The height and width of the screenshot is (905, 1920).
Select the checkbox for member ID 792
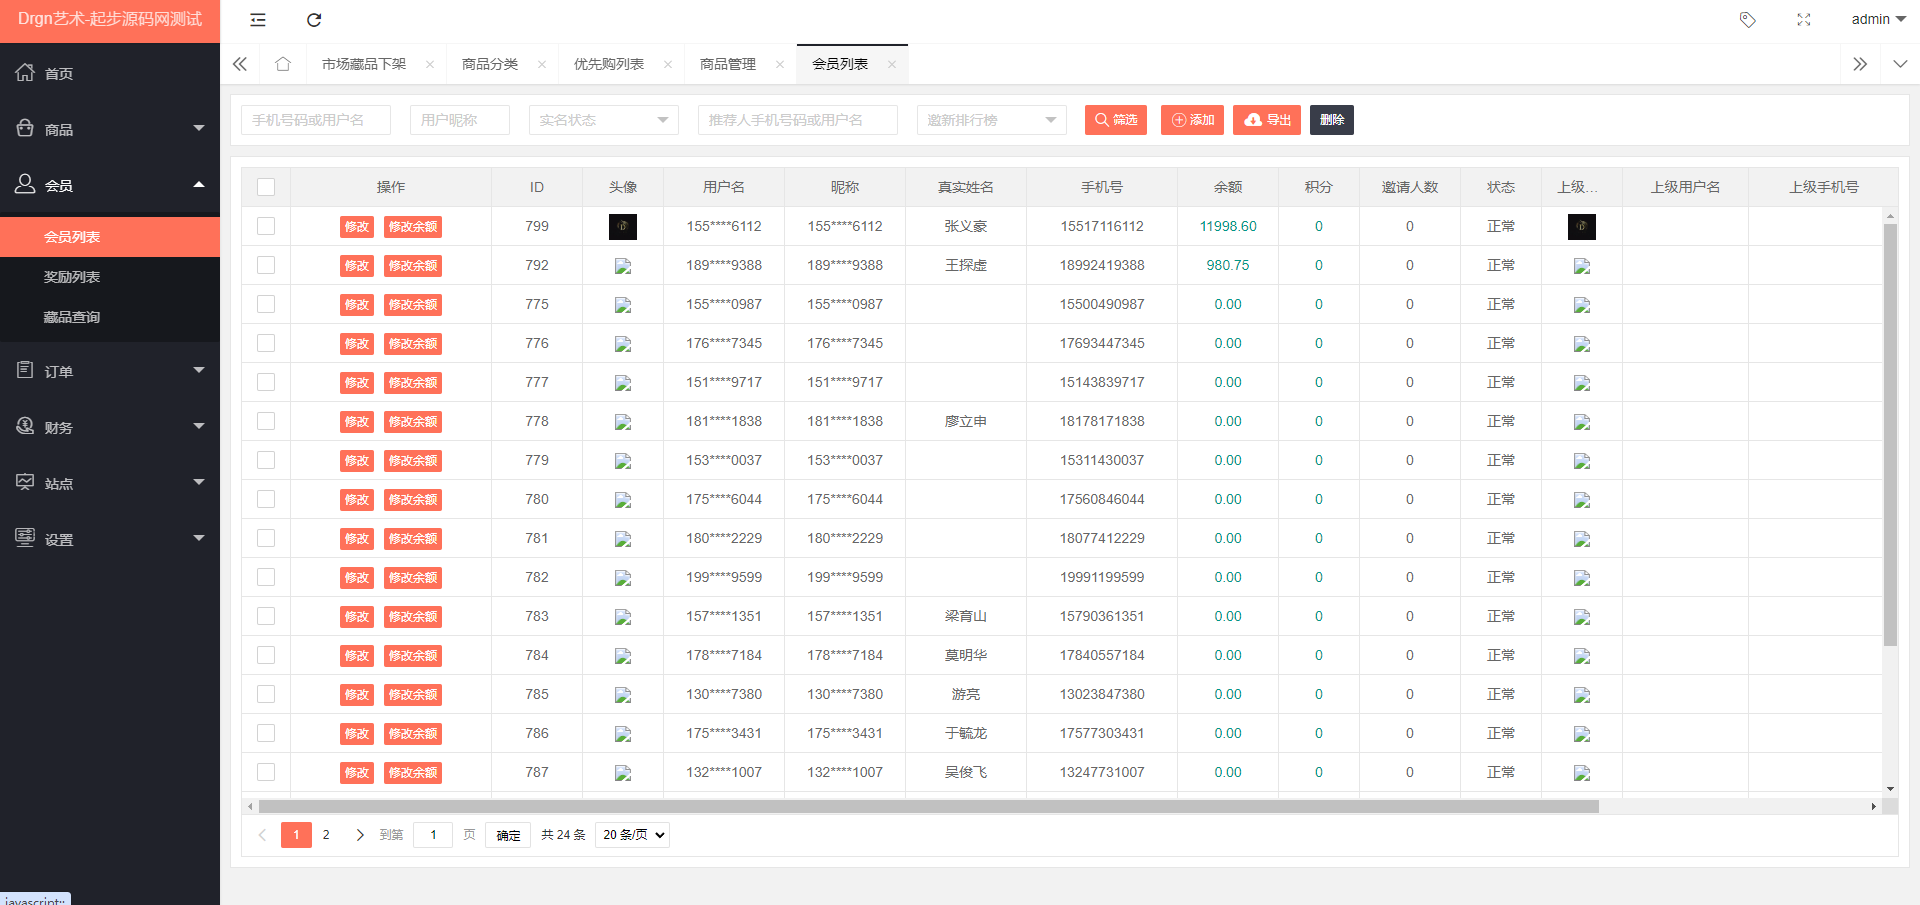[x=266, y=265]
